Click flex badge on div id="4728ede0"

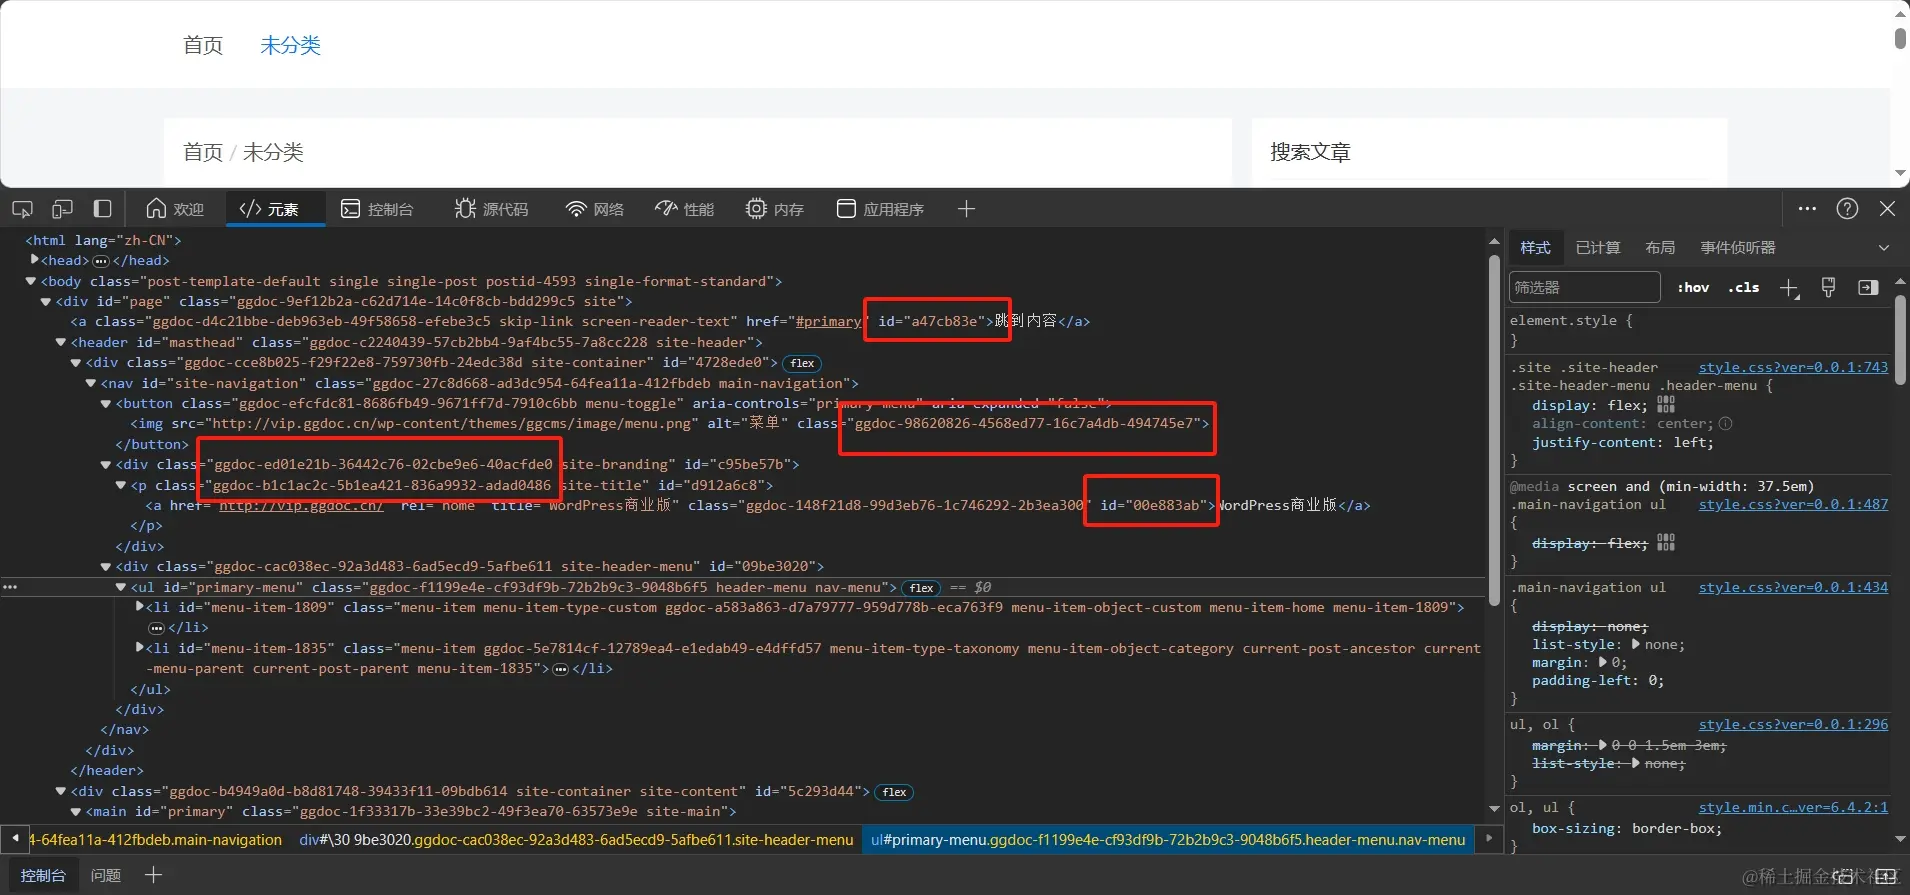point(802,363)
